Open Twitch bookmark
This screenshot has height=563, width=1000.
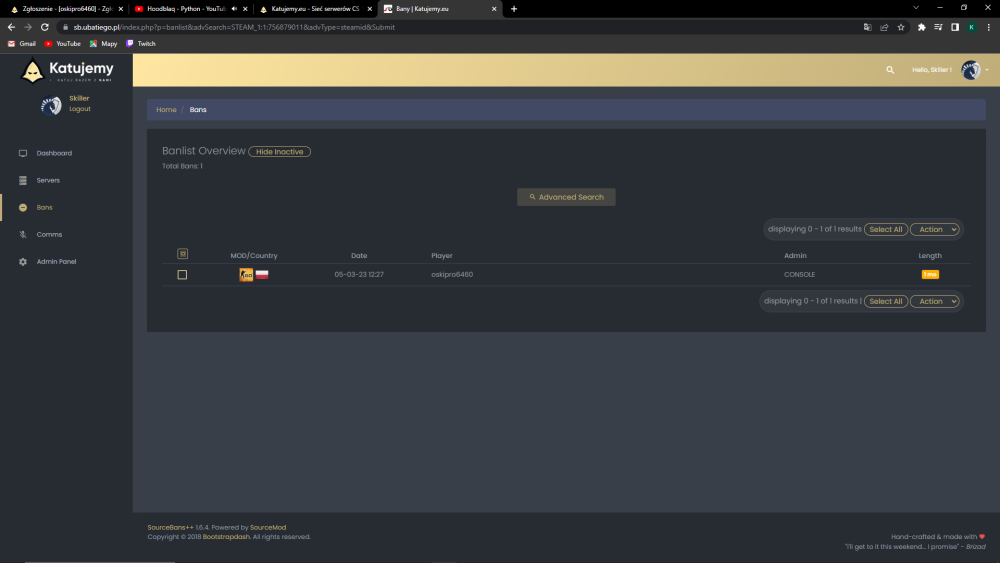tap(141, 44)
